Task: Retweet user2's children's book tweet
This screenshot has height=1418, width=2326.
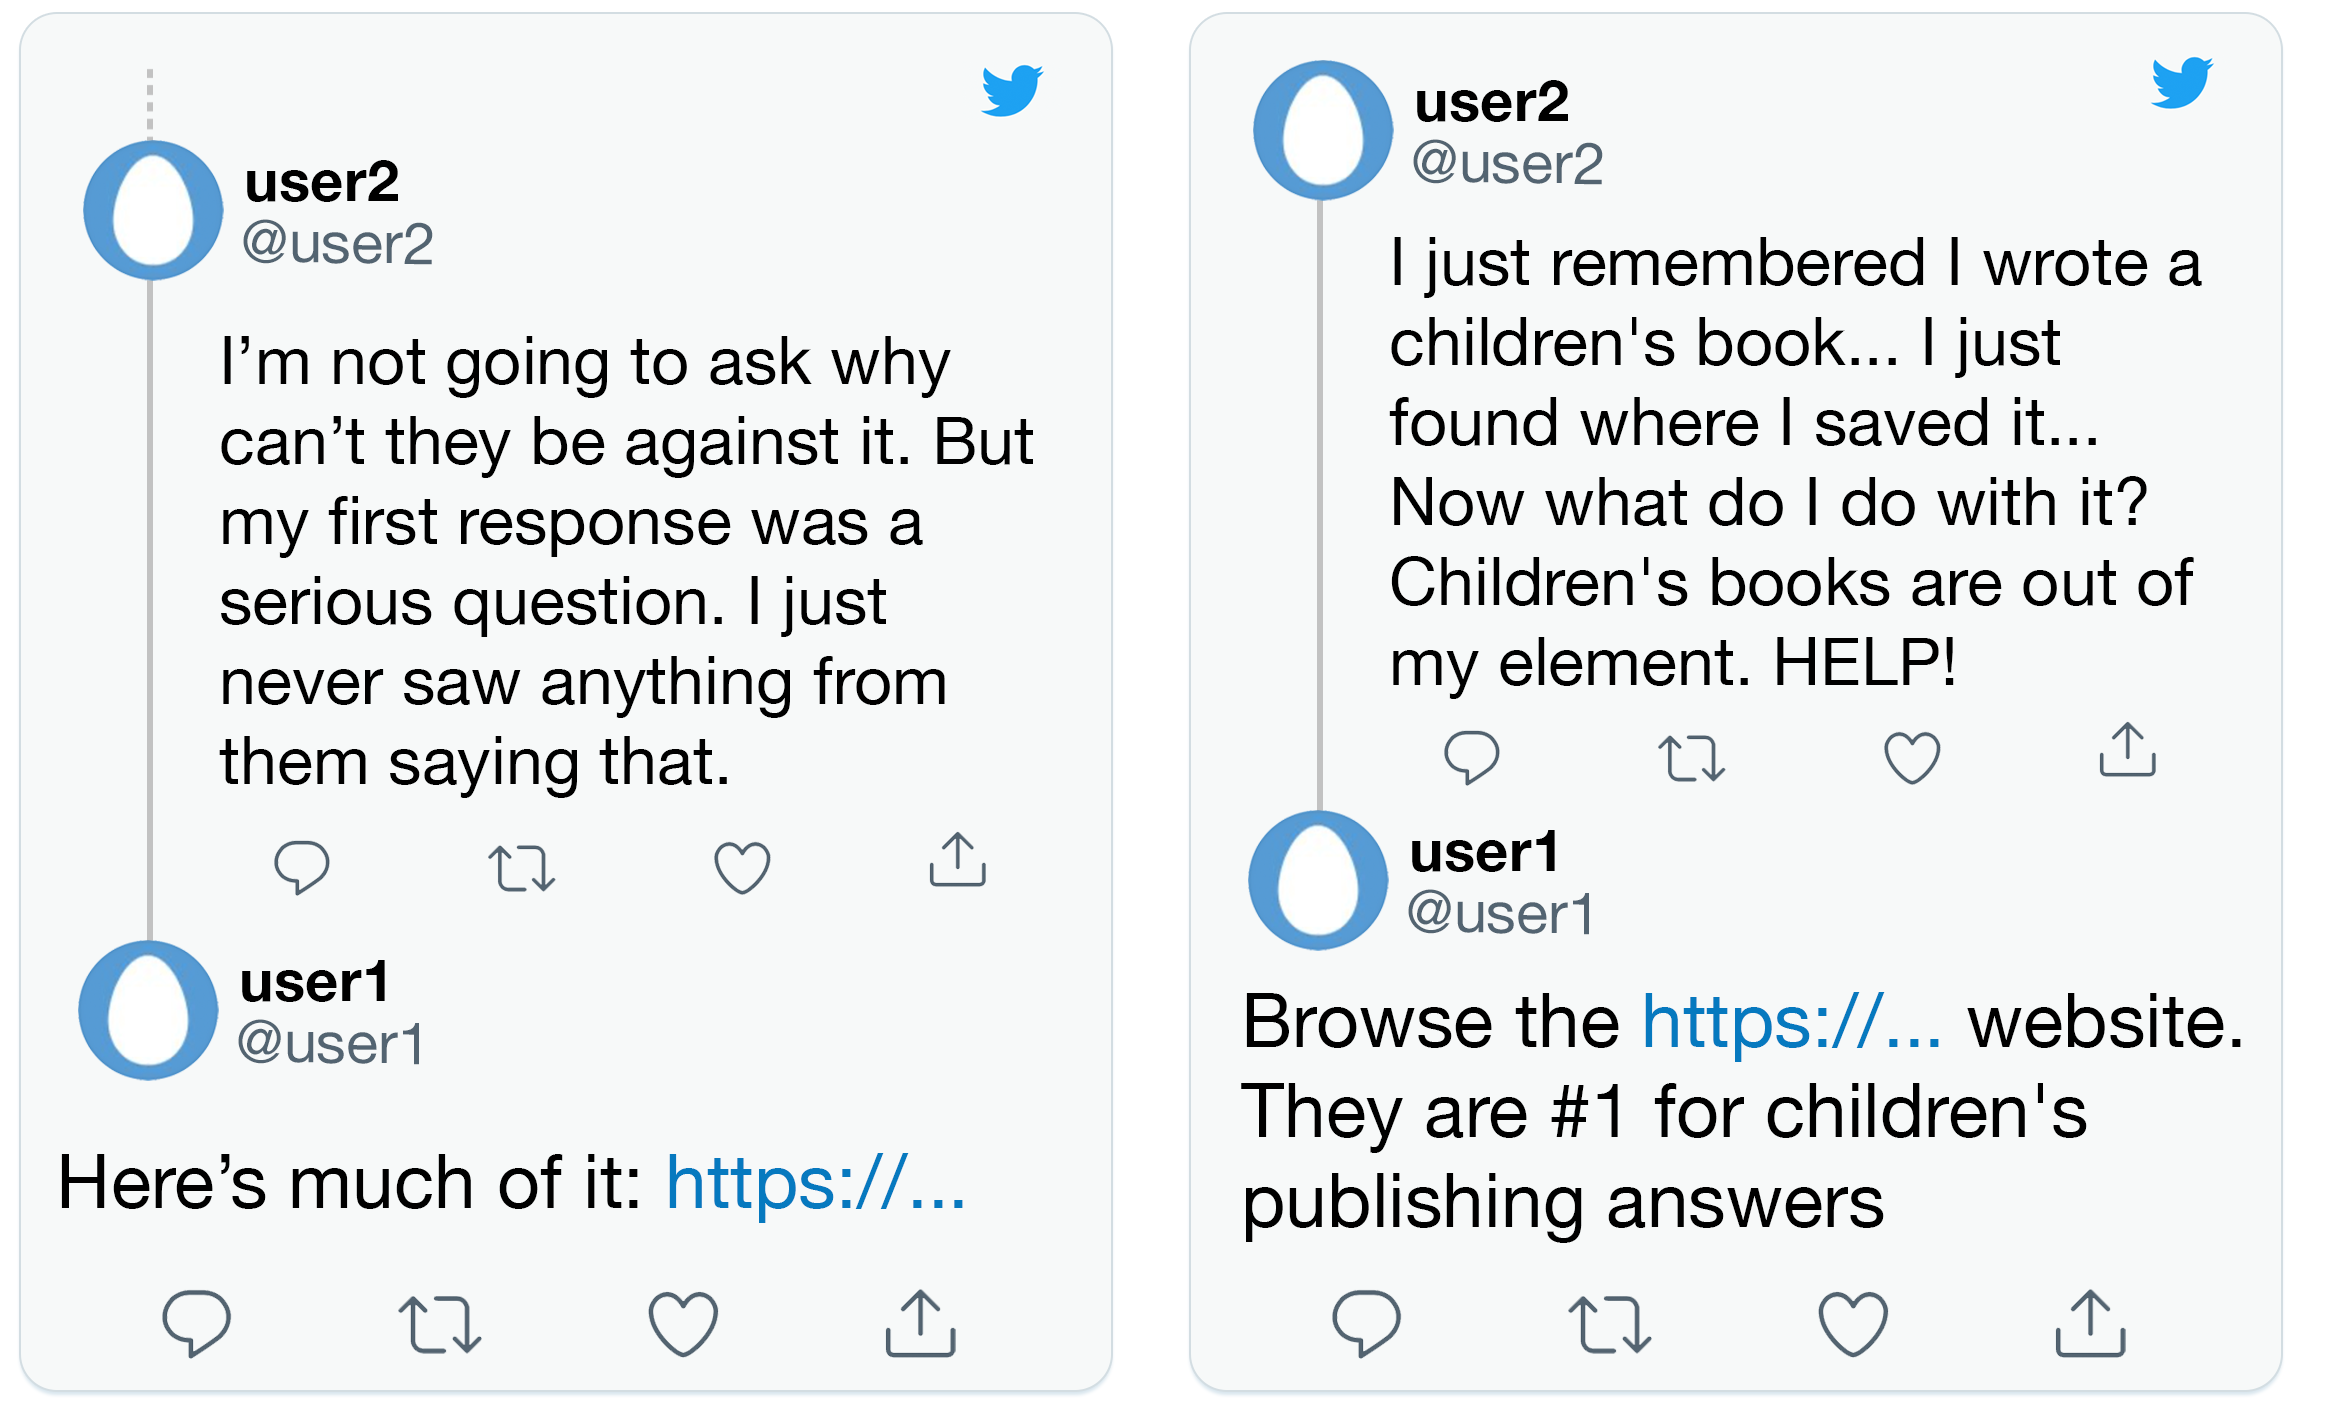Action: tap(1691, 758)
